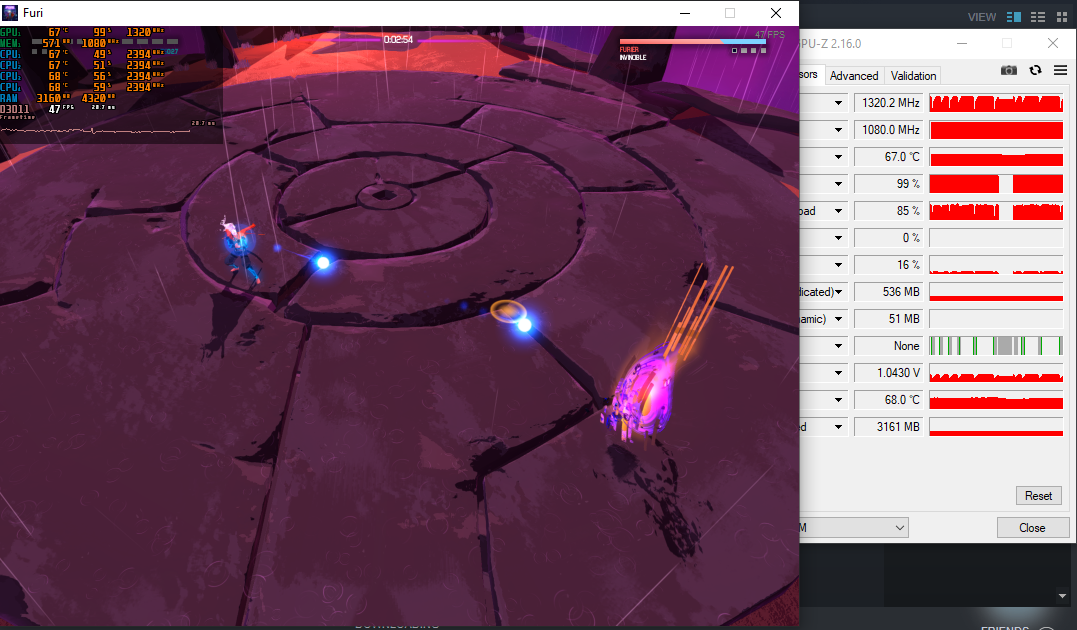Click the GPU-Z refresh sensors icon
The height and width of the screenshot is (630, 1077).
[x=1035, y=70]
